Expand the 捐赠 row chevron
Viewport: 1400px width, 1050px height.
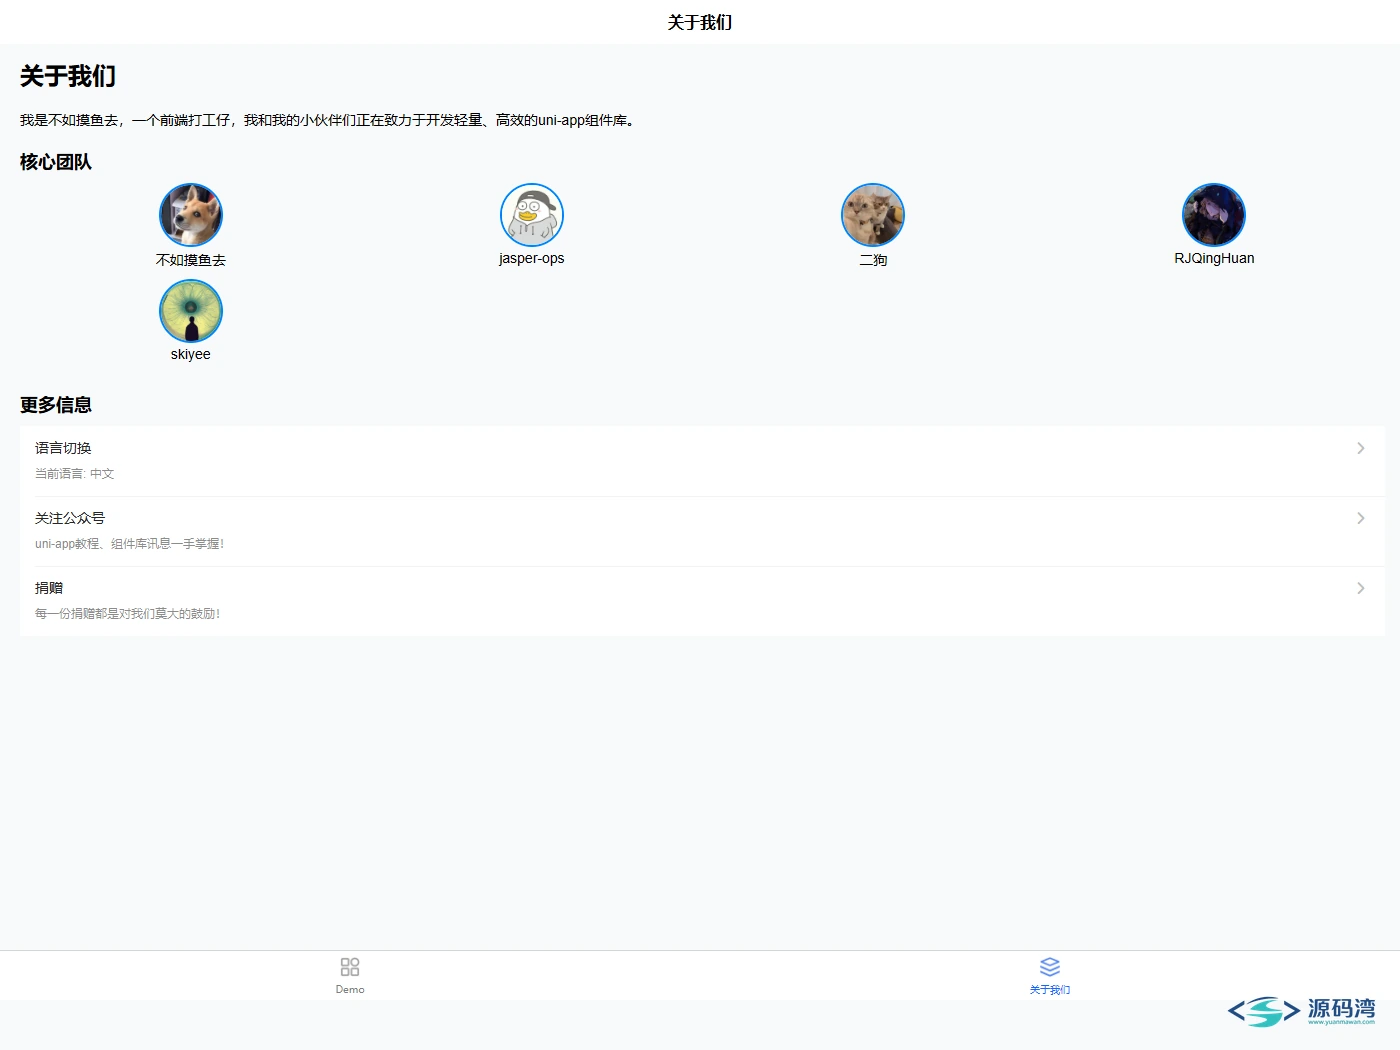pos(1360,588)
